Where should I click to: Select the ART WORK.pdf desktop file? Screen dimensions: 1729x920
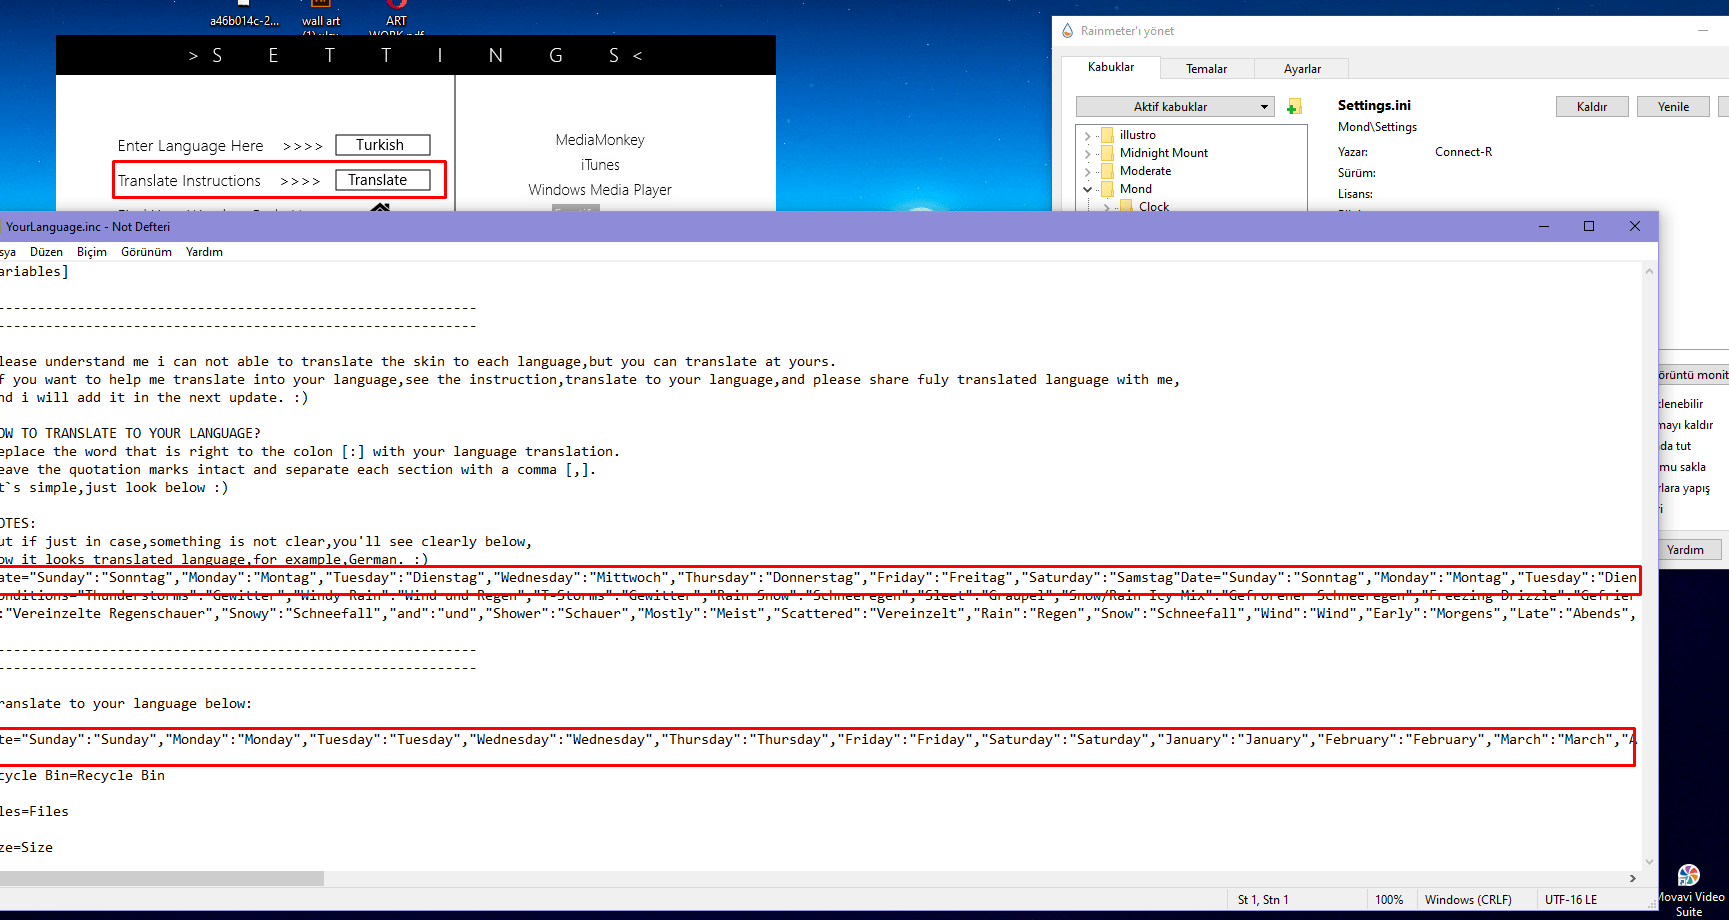pyautogui.click(x=397, y=21)
